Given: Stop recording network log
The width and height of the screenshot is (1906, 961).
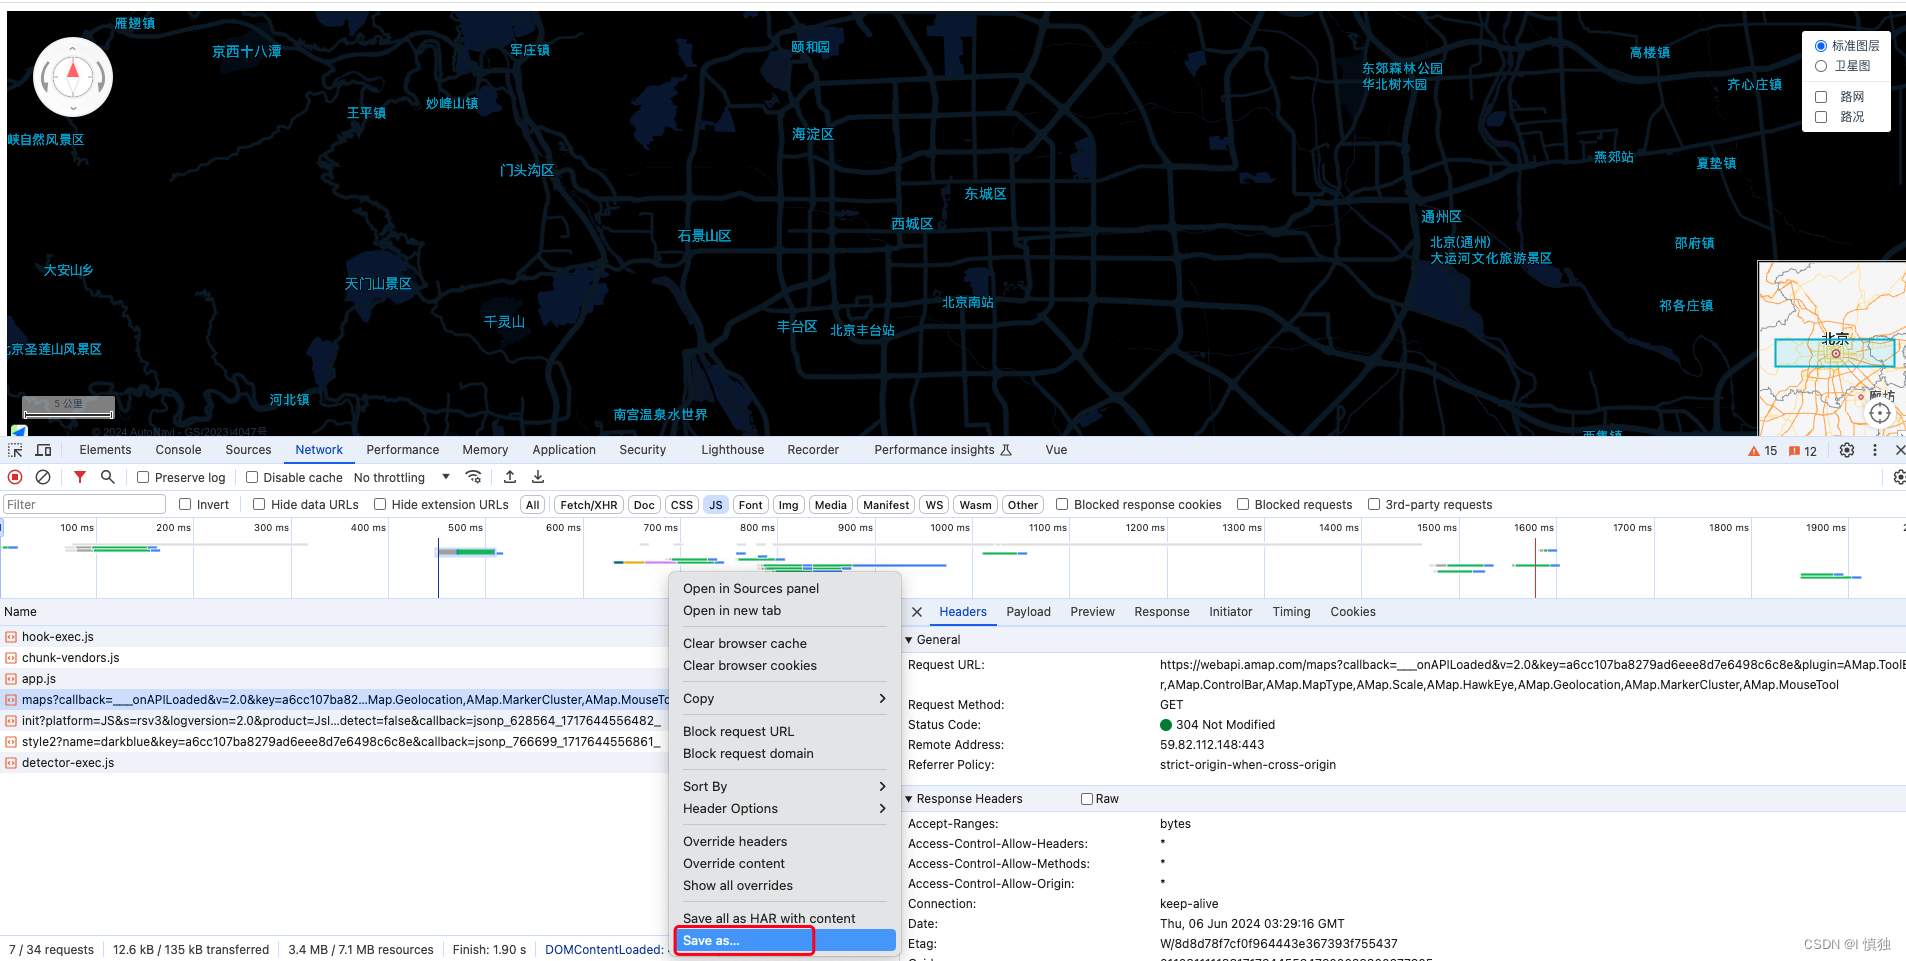Looking at the screenshot, I should point(15,477).
